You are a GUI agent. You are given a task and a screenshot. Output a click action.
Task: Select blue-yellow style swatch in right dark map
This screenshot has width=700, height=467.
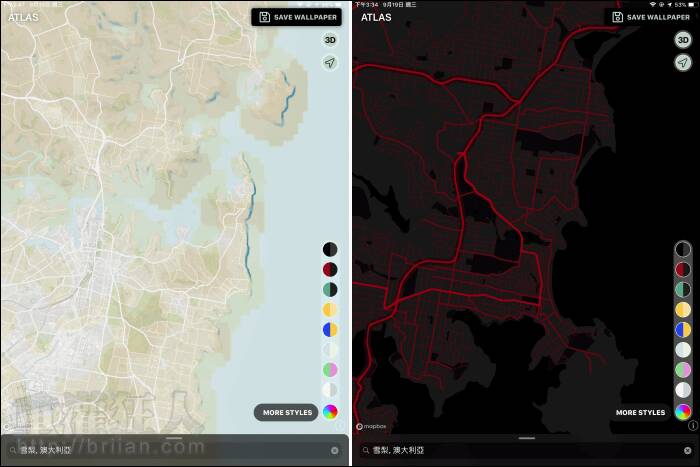click(683, 329)
